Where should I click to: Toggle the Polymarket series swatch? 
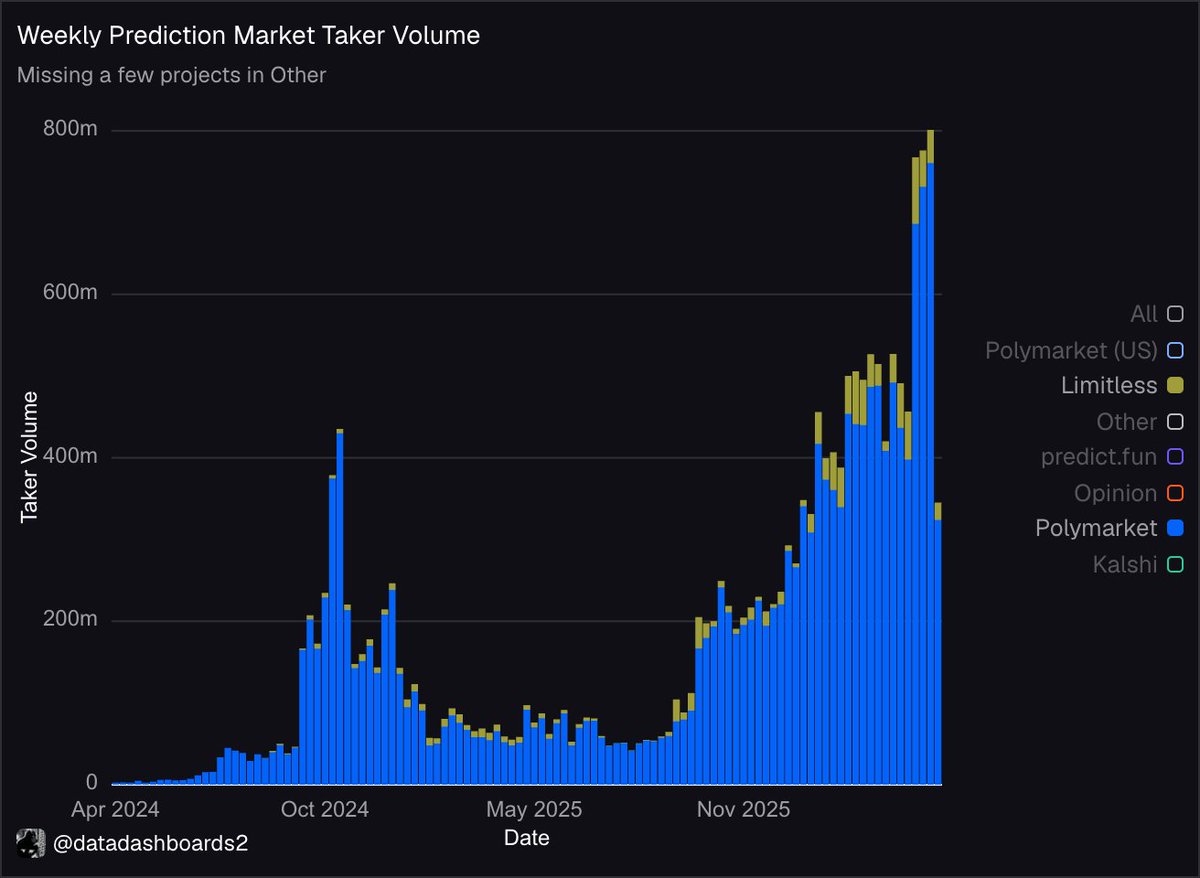pyautogui.click(x=1175, y=528)
